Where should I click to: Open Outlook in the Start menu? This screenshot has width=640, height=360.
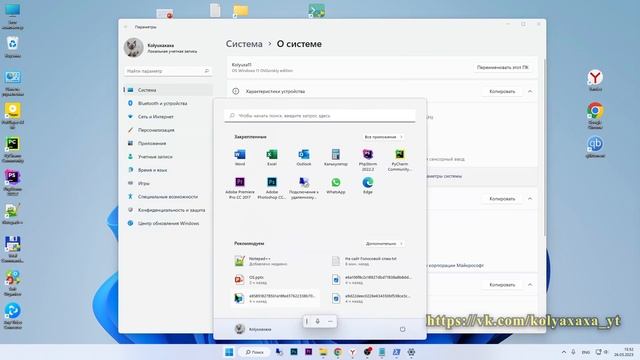click(304, 157)
